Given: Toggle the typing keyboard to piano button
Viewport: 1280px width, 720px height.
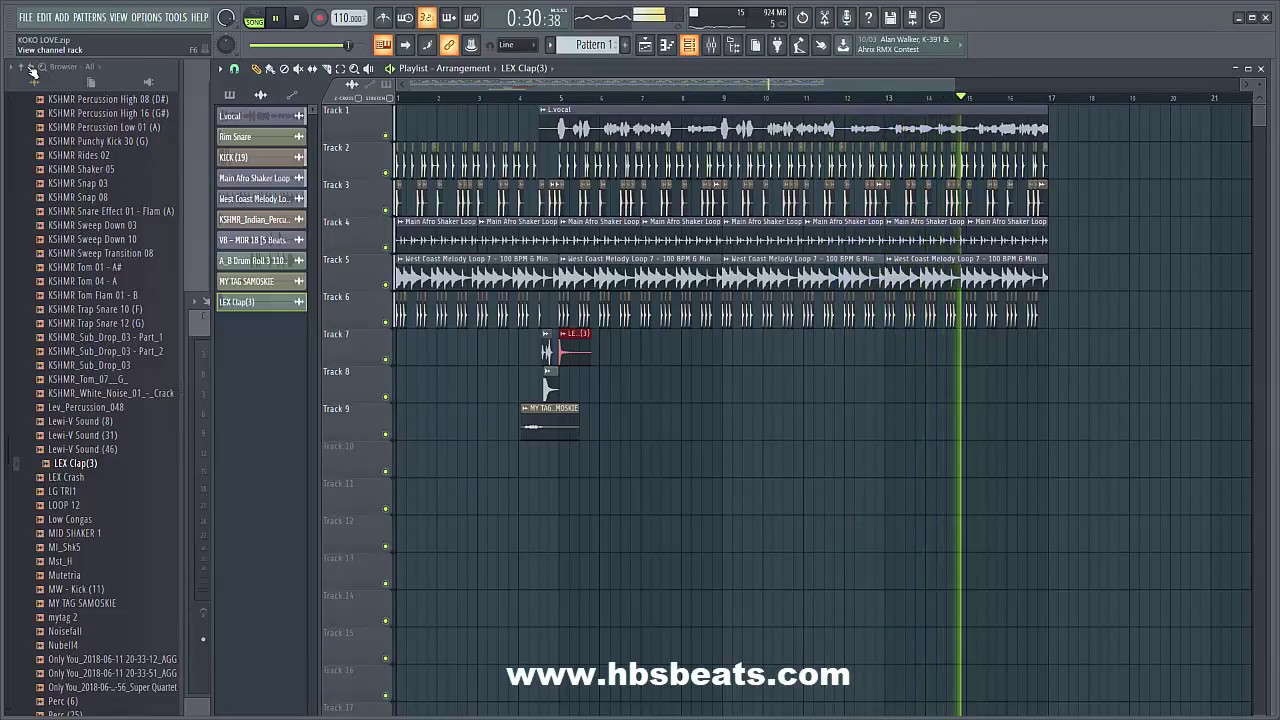Looking at the screenshot, I should 383,45.
